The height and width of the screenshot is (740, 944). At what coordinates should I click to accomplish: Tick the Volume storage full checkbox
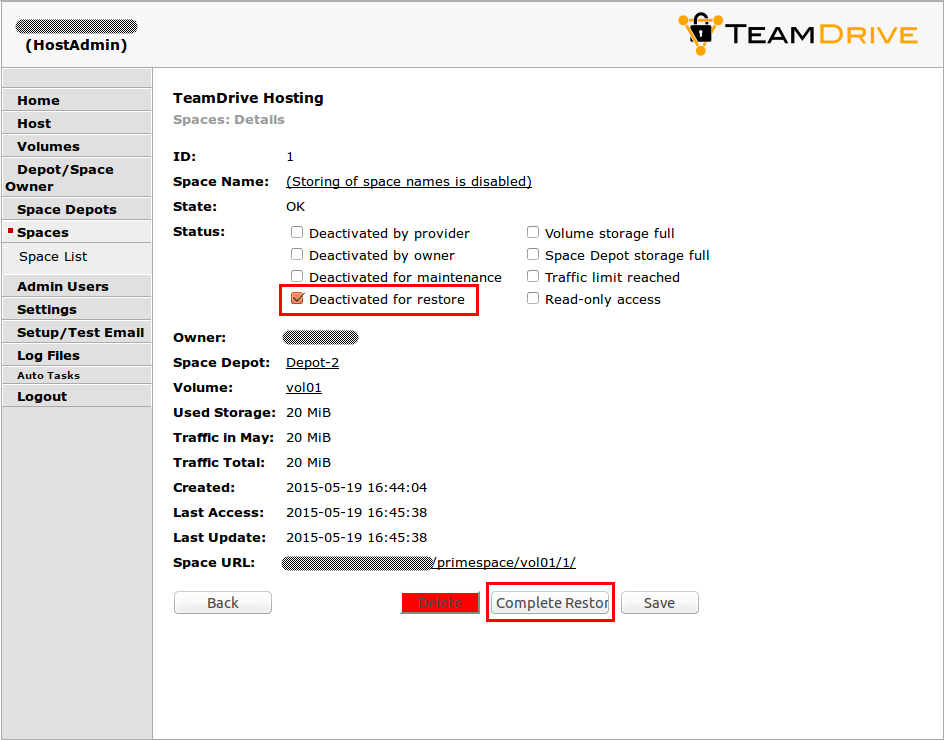click(x=533, y=233)
